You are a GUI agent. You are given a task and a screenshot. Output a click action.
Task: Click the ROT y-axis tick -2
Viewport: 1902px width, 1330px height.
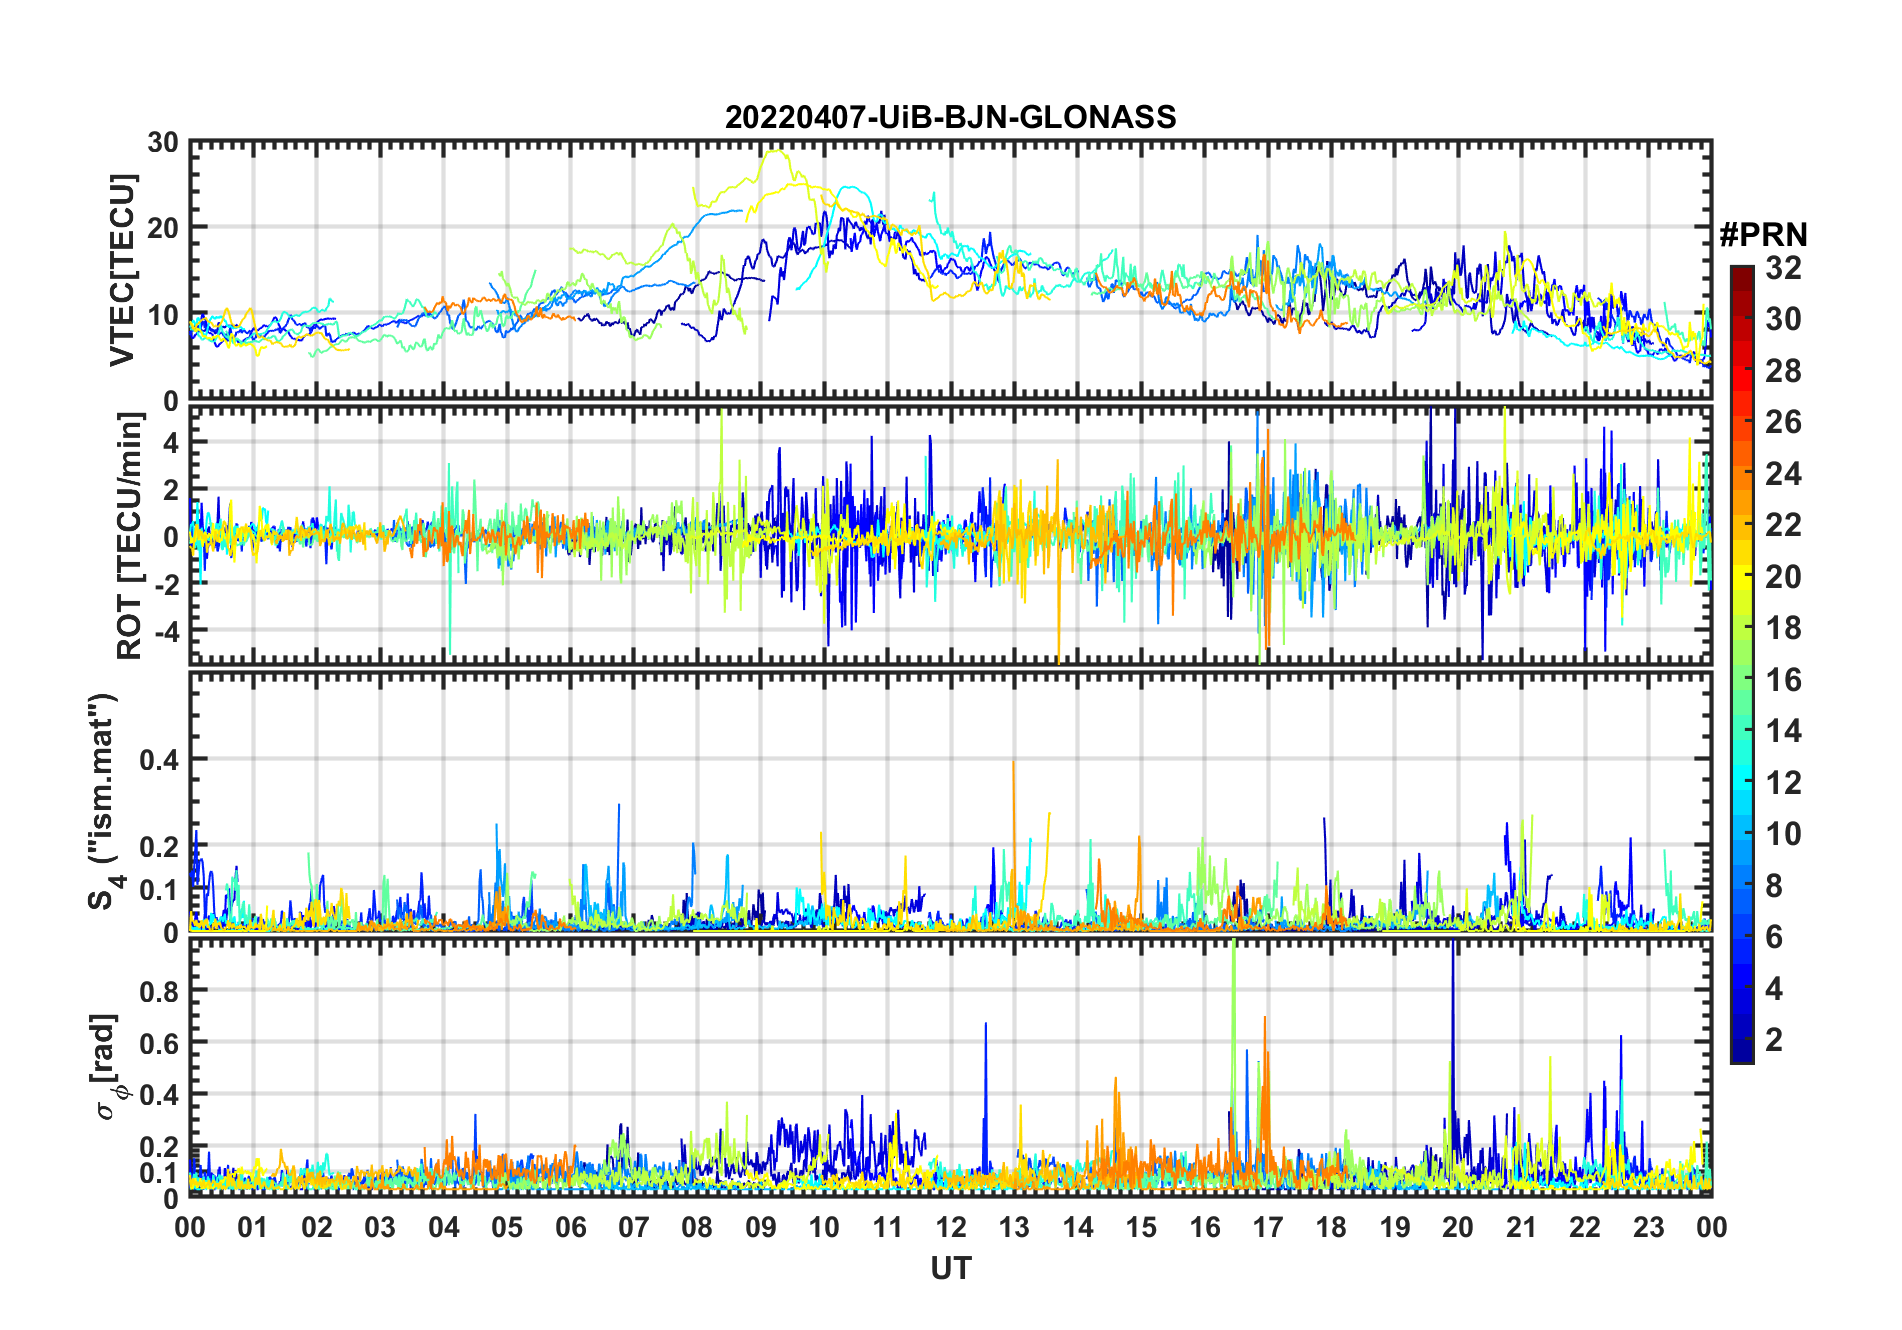coord(166,584)
